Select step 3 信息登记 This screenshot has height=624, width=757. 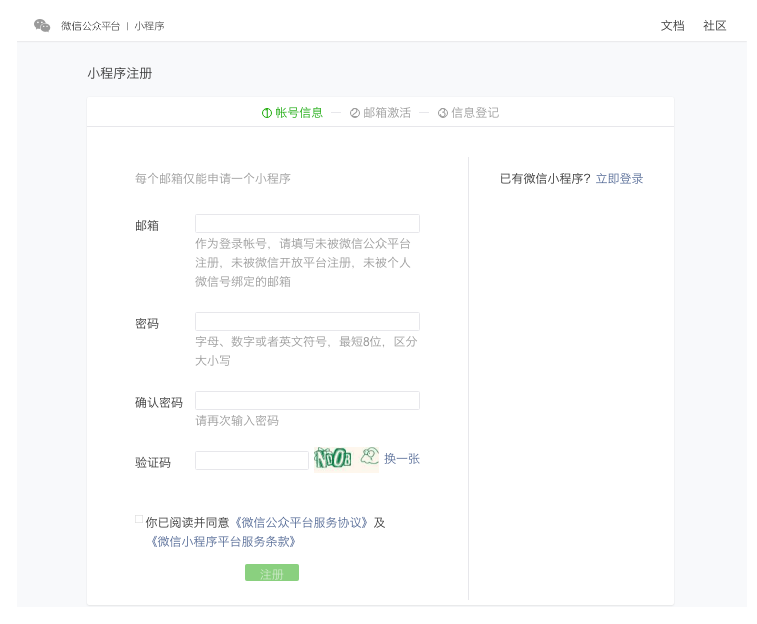(468, 113)
